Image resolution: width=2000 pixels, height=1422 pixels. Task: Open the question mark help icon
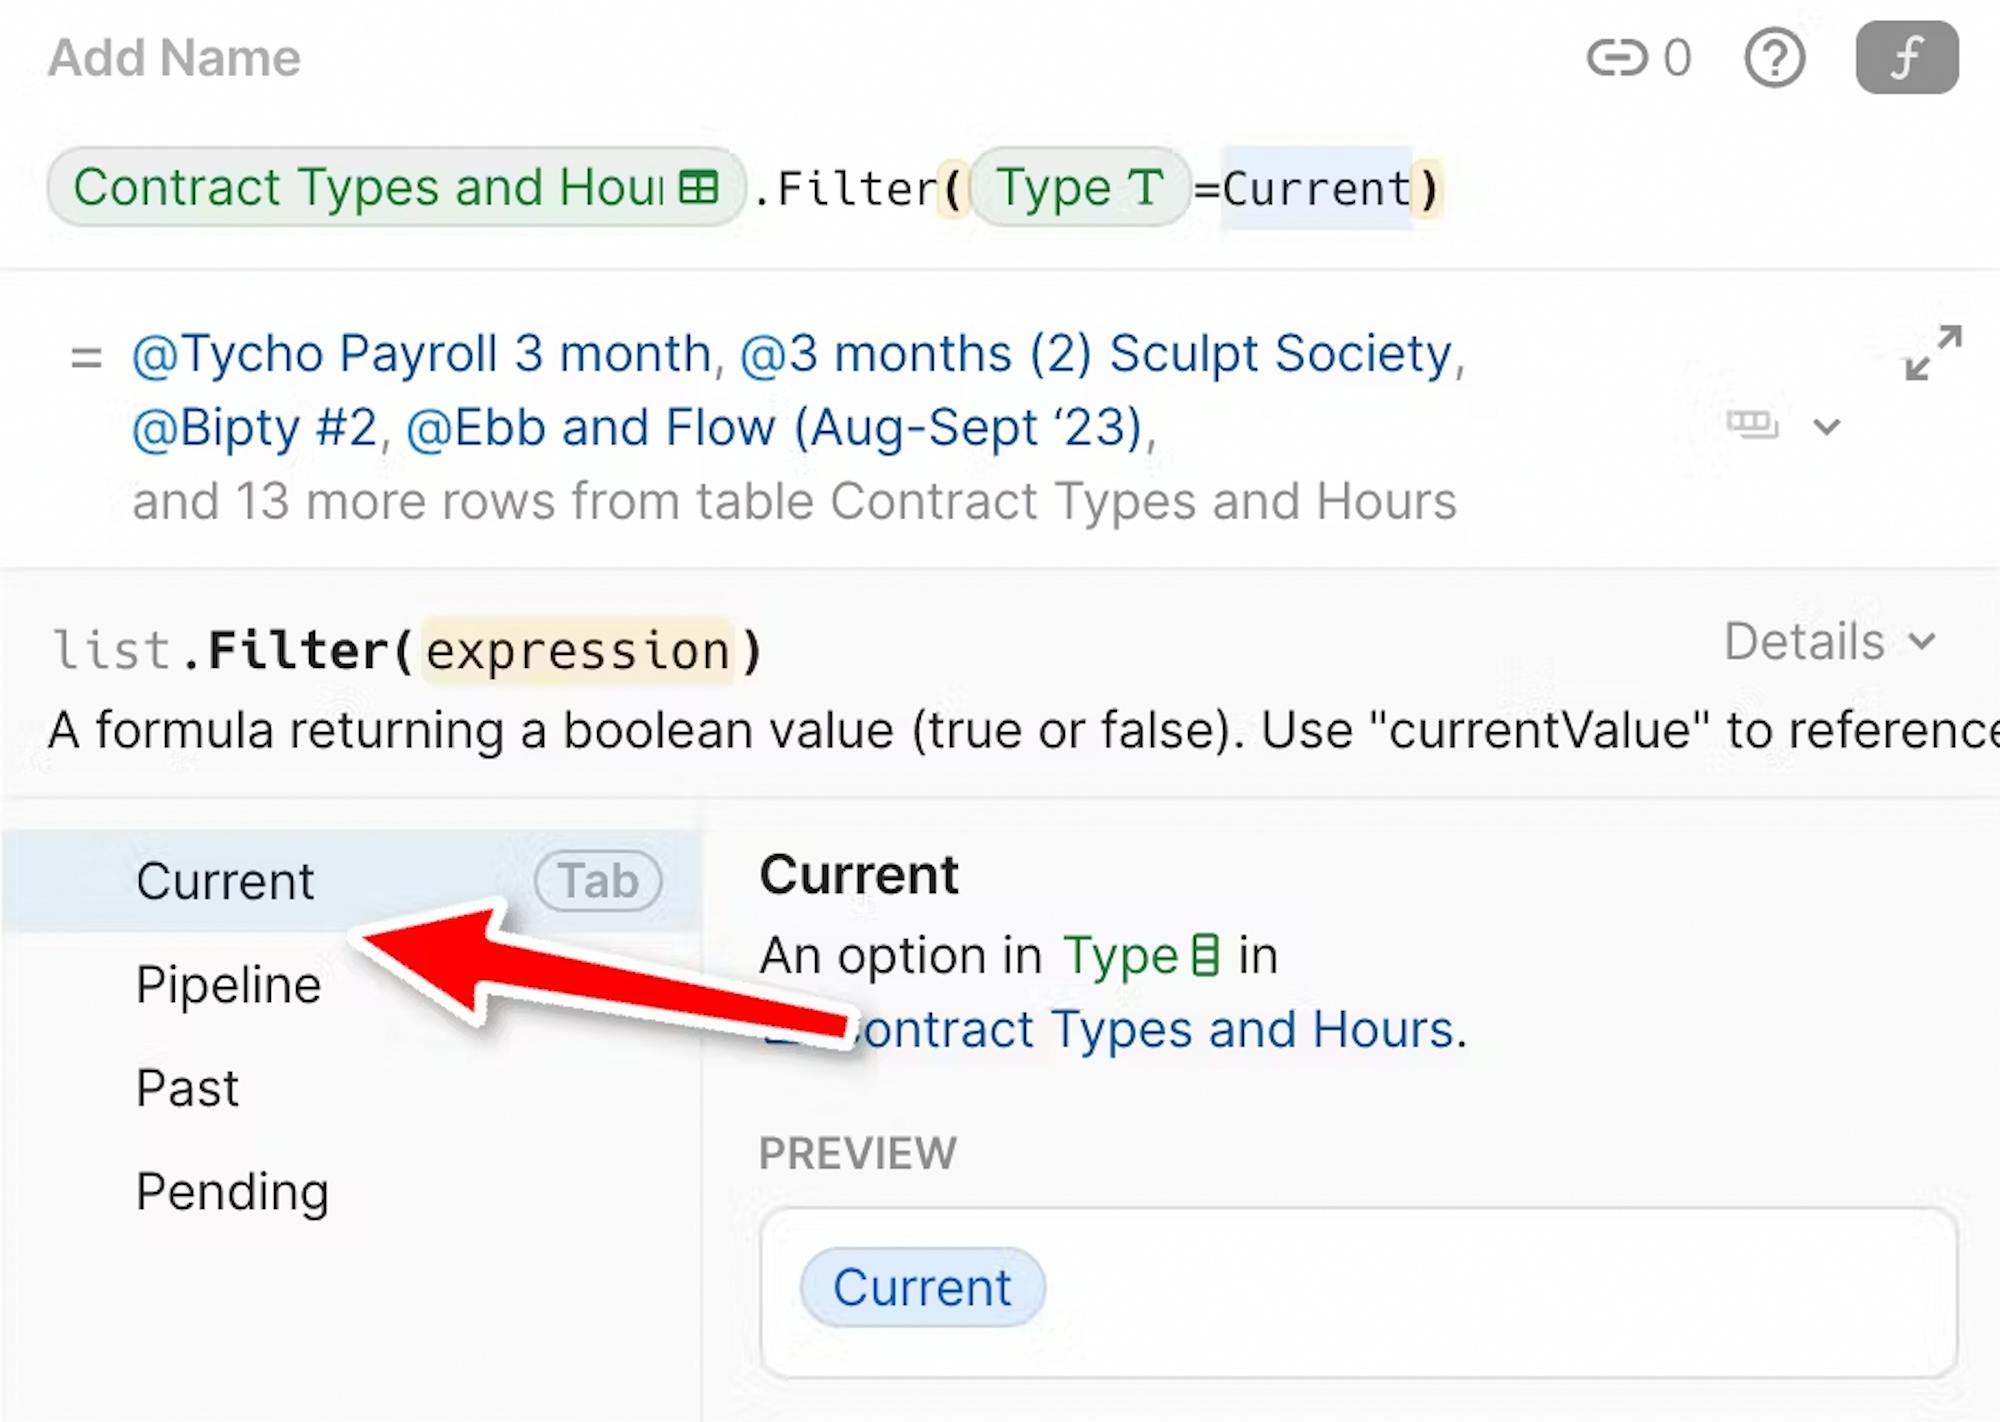click(x=1775, y=58)
